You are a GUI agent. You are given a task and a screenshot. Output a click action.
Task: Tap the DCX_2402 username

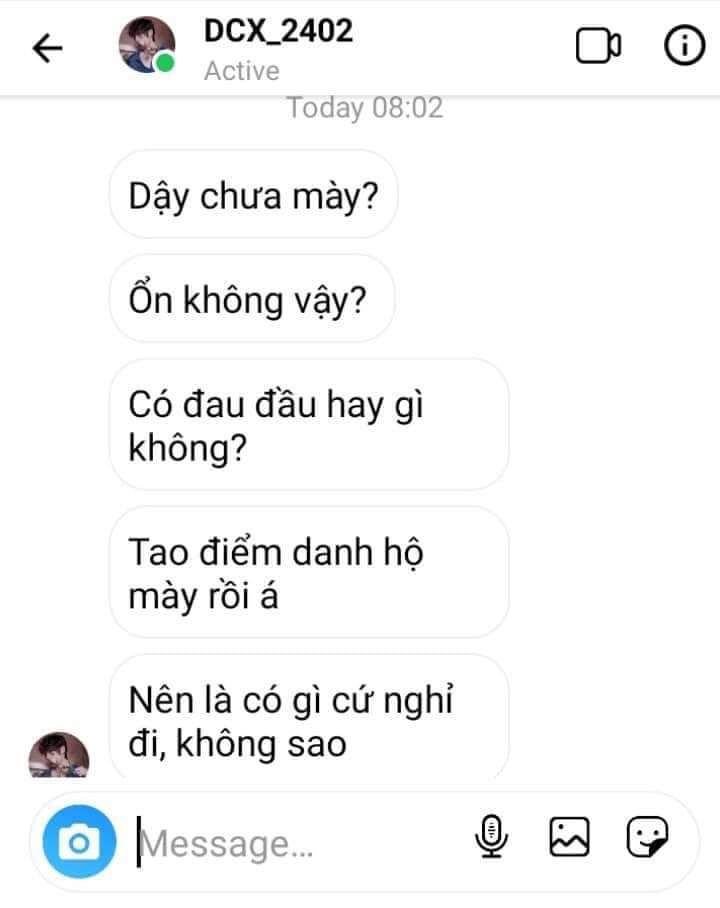click(278, 32)
